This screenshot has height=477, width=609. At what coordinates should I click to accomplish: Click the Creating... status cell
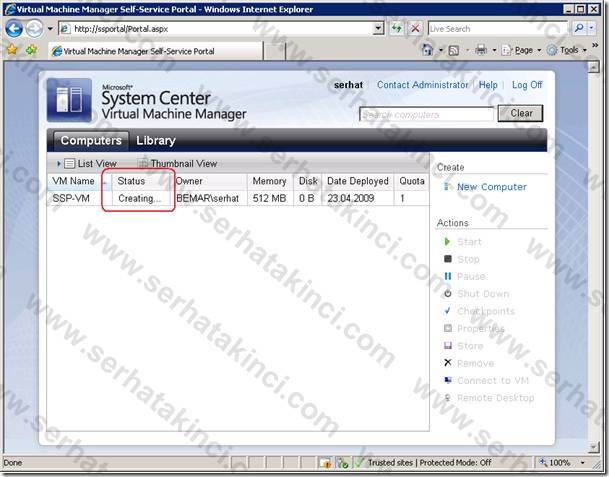[139, 198]
